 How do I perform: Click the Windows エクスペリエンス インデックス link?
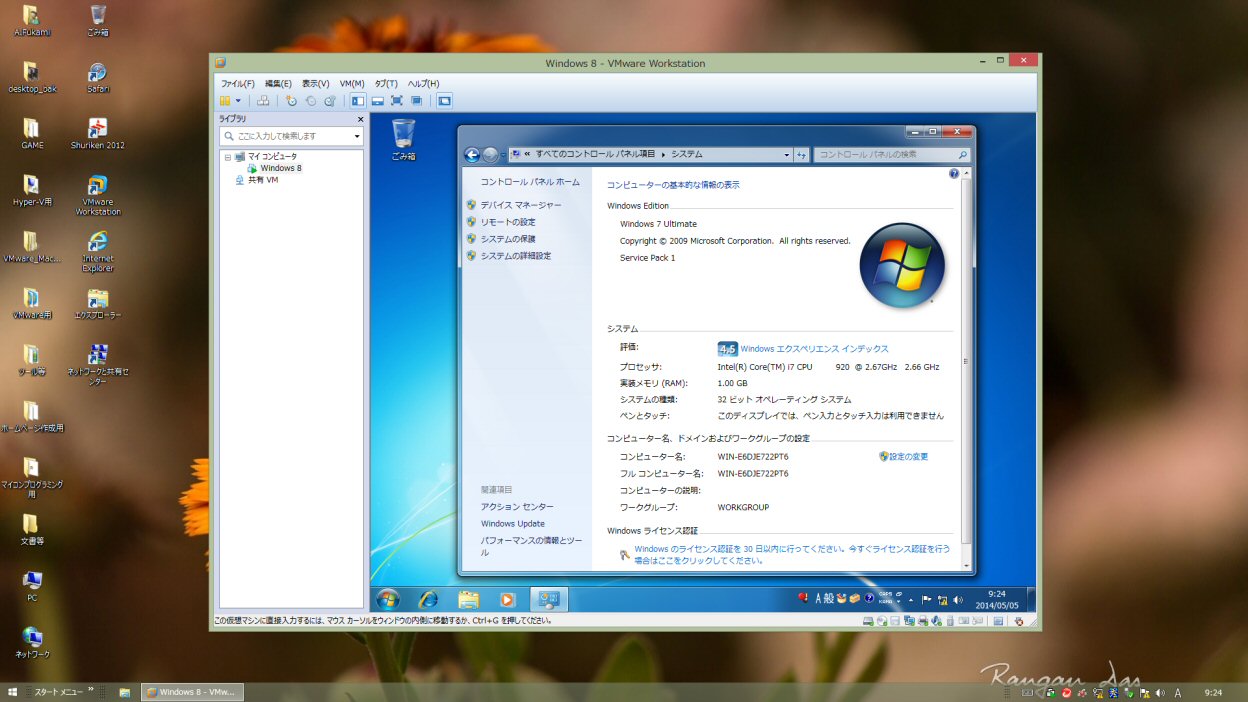pos(814,349)
